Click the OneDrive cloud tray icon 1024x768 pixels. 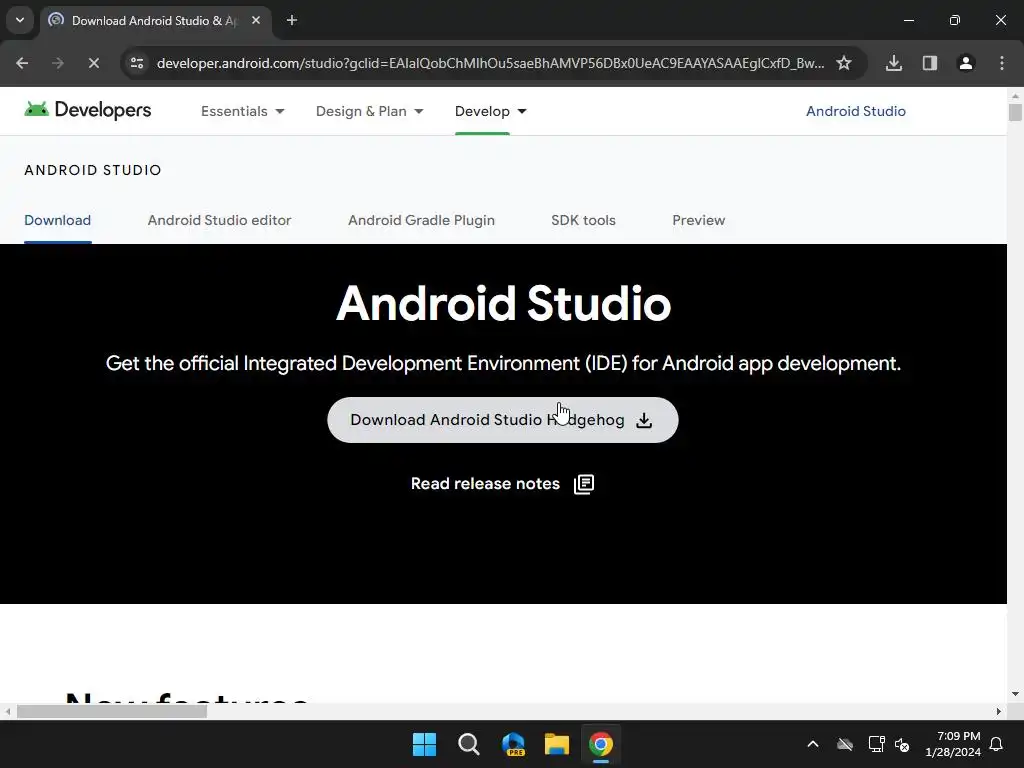point(845,744)
